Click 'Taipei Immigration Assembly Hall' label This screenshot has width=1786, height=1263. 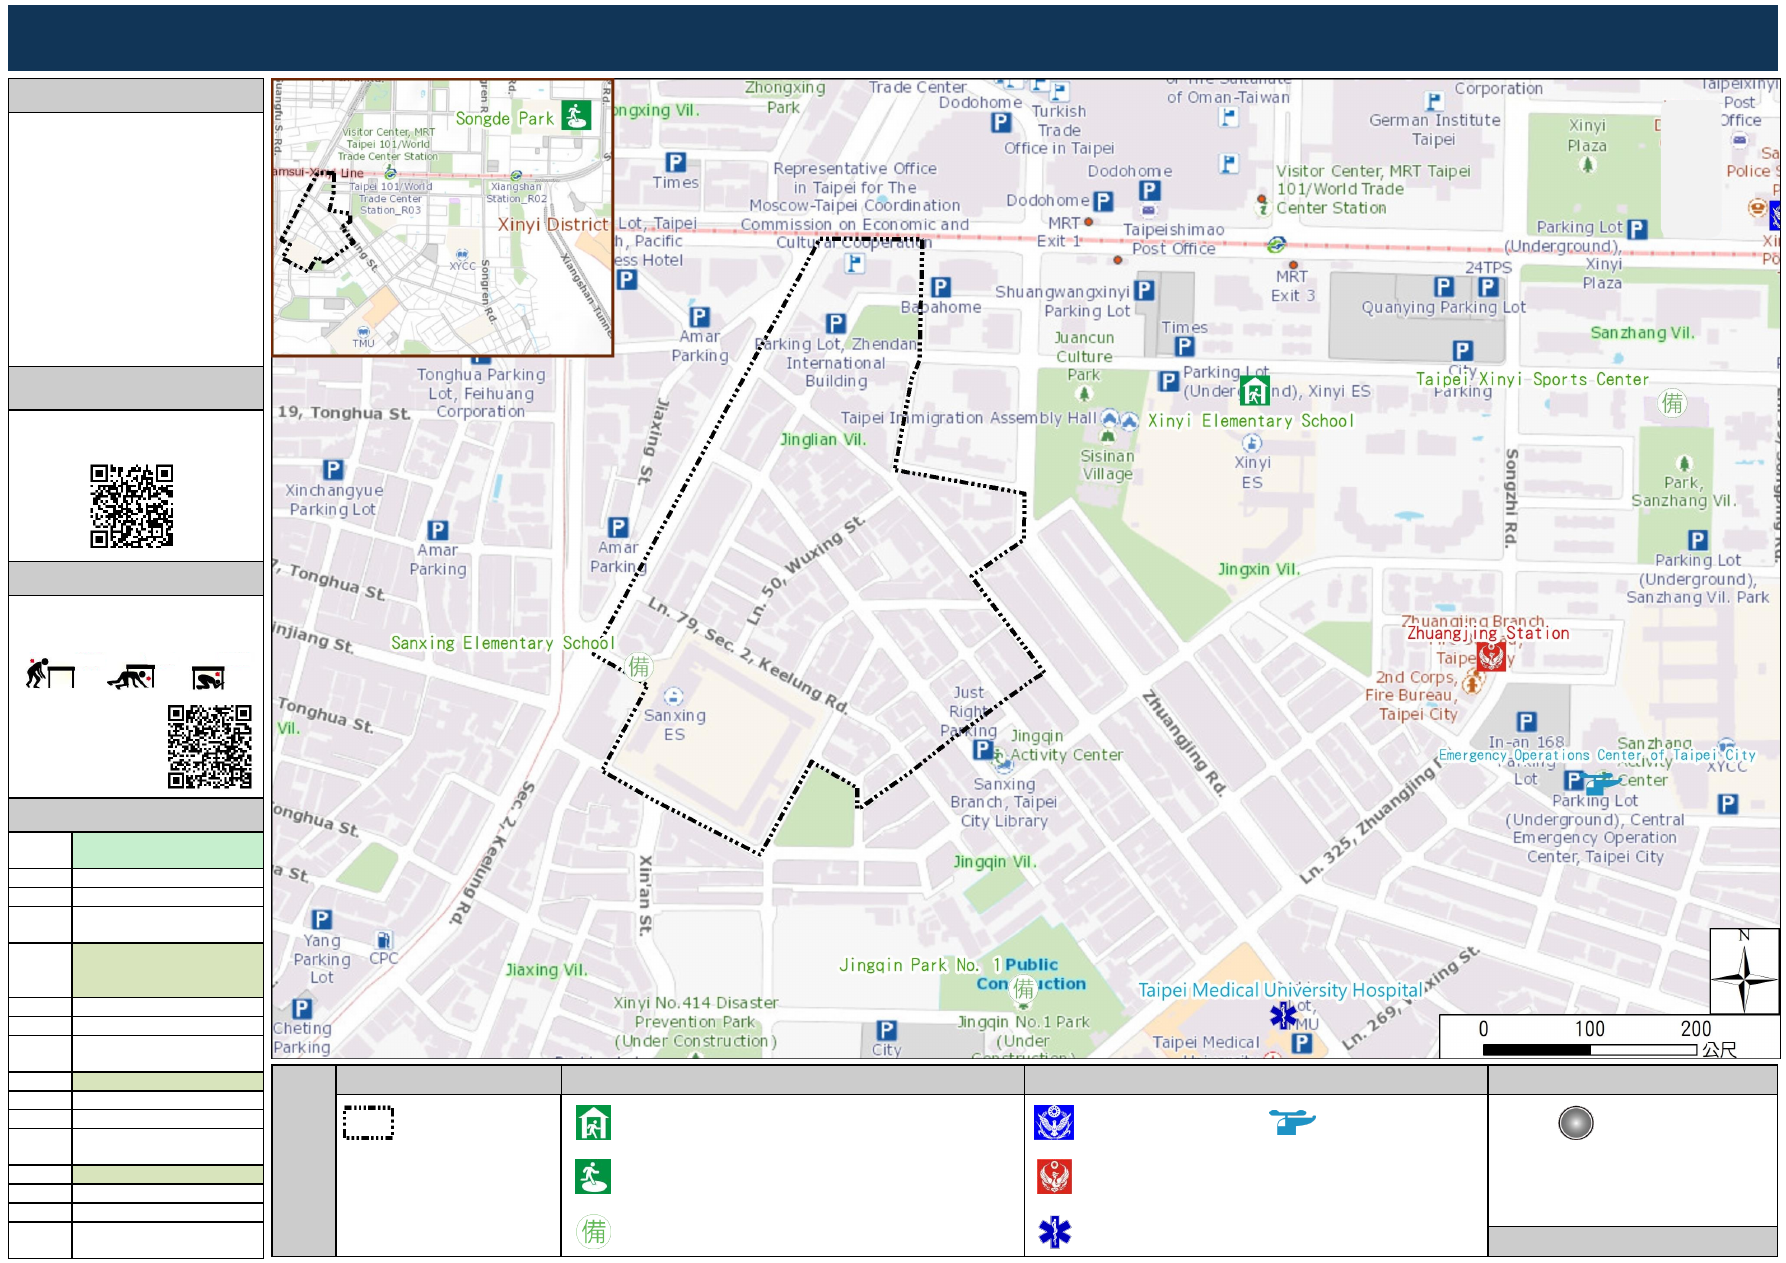click(x=968, y=417)
